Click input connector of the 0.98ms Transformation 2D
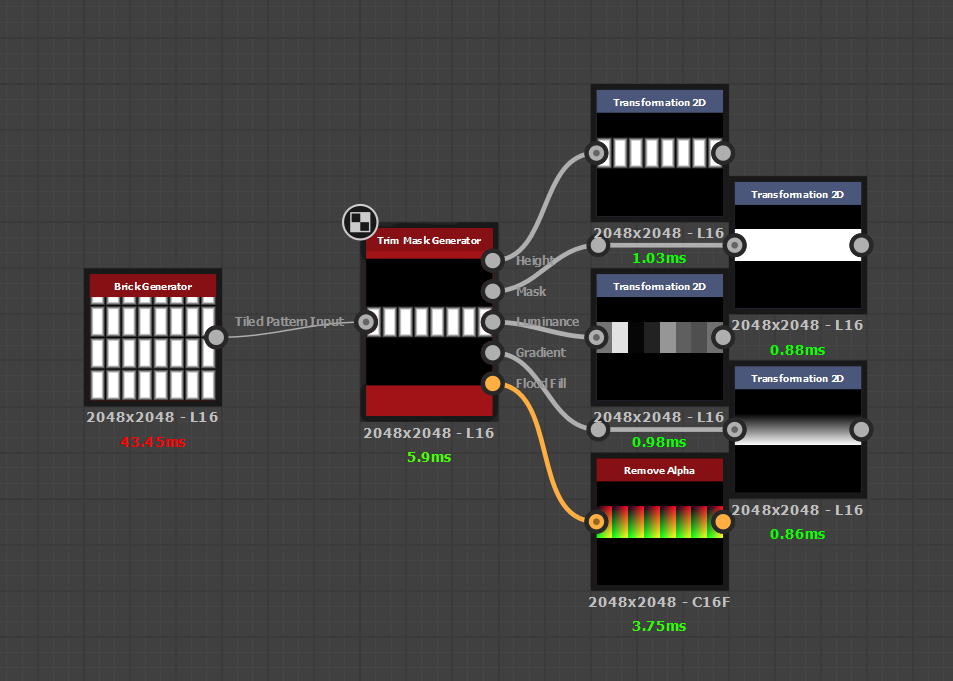This screenshot has width=953, height=681. click(597, 337)
